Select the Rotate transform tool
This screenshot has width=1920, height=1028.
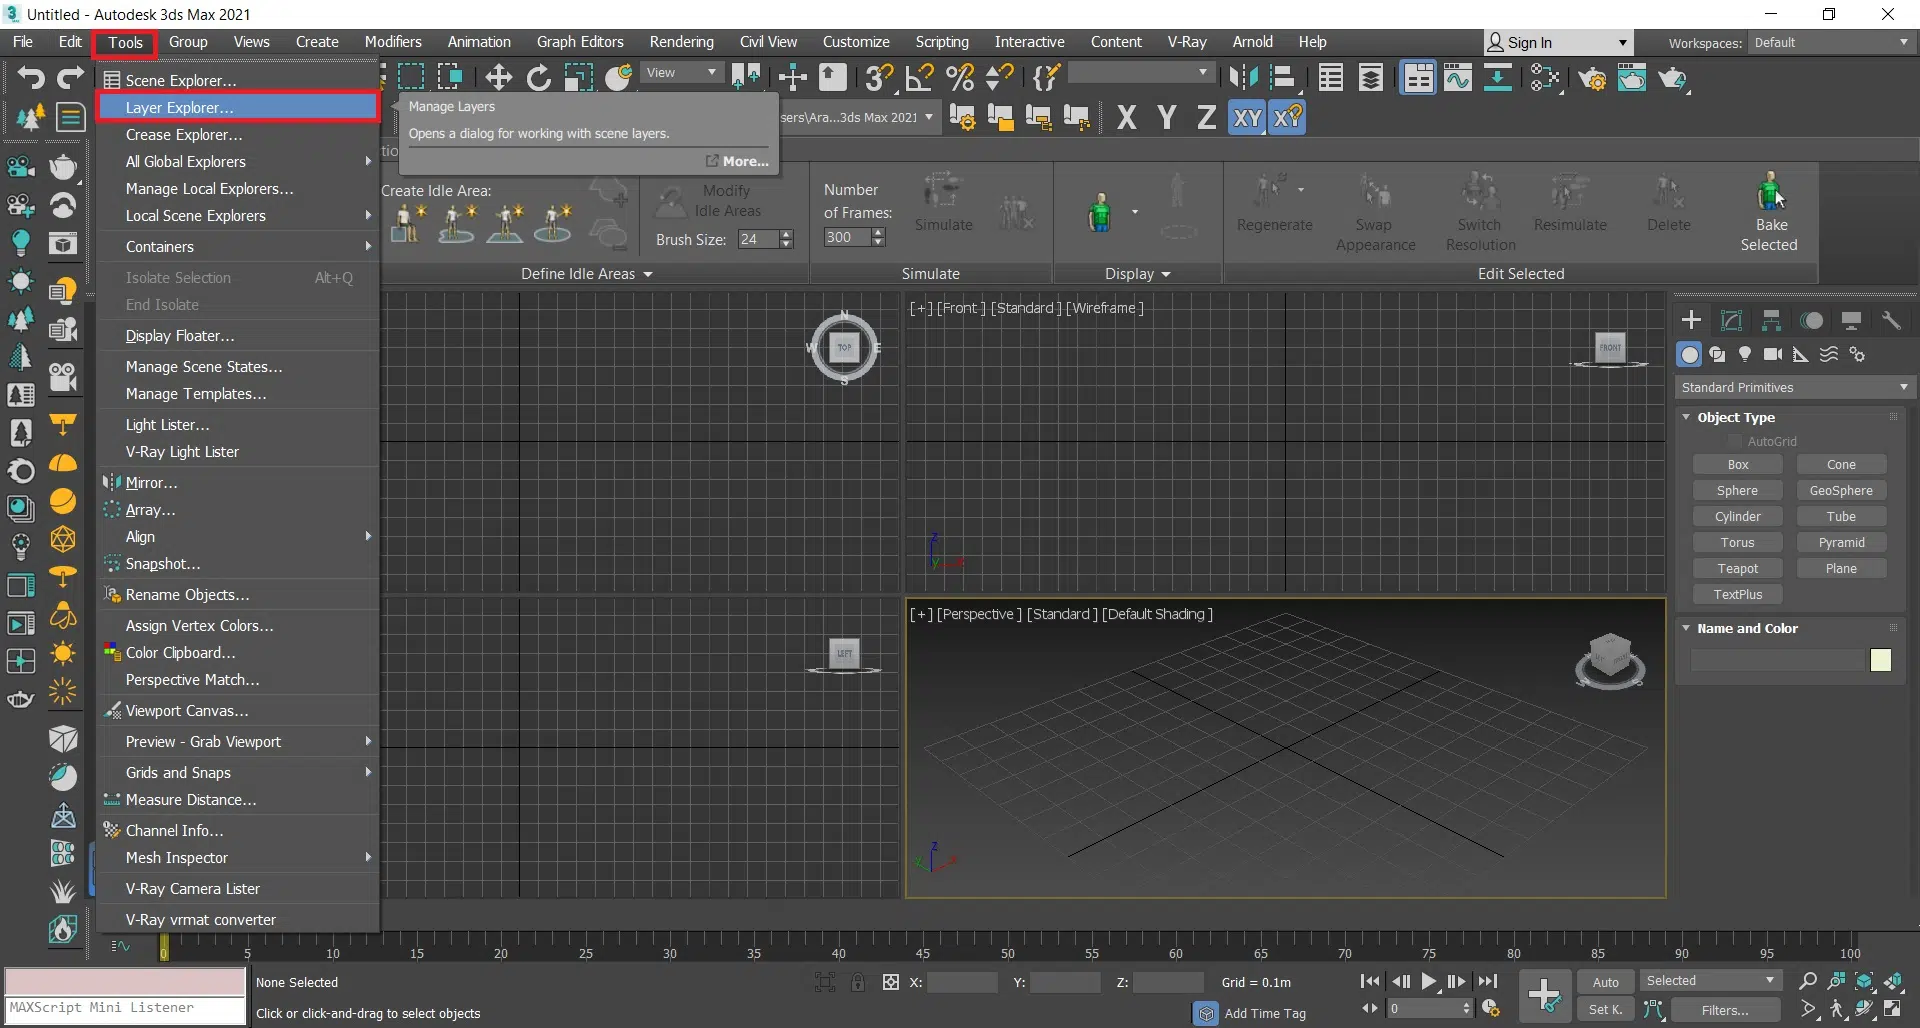(x=539, y=78)
